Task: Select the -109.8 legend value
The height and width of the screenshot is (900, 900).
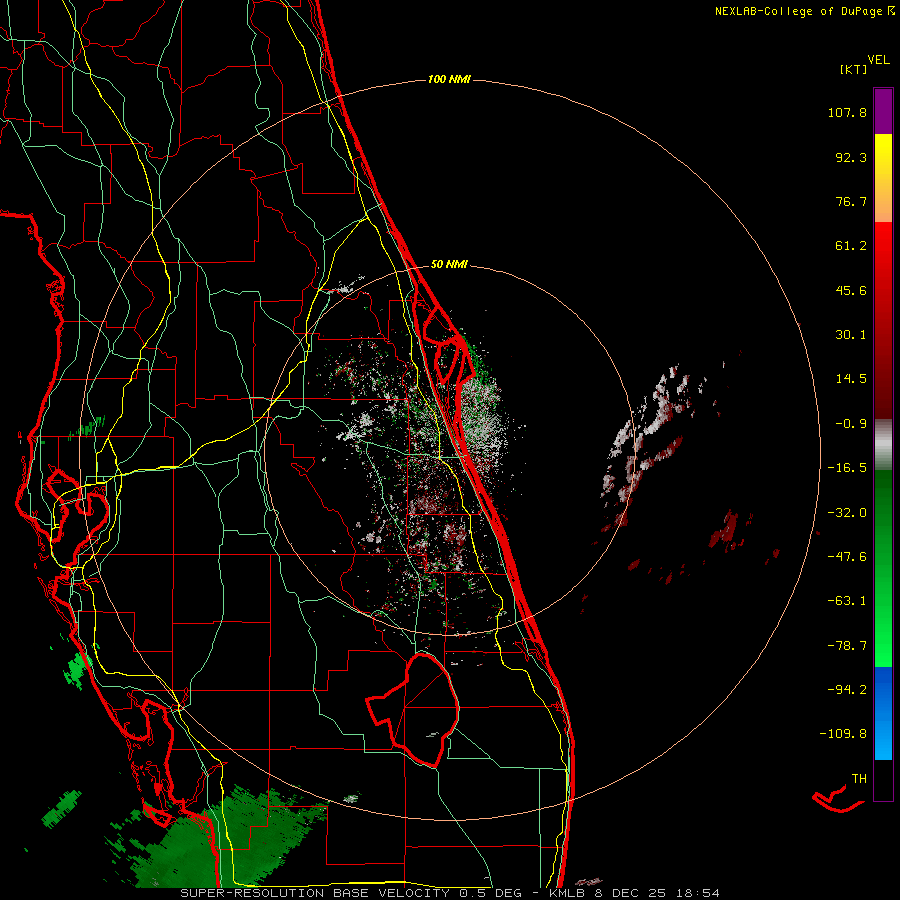Action: pos(843,734)
